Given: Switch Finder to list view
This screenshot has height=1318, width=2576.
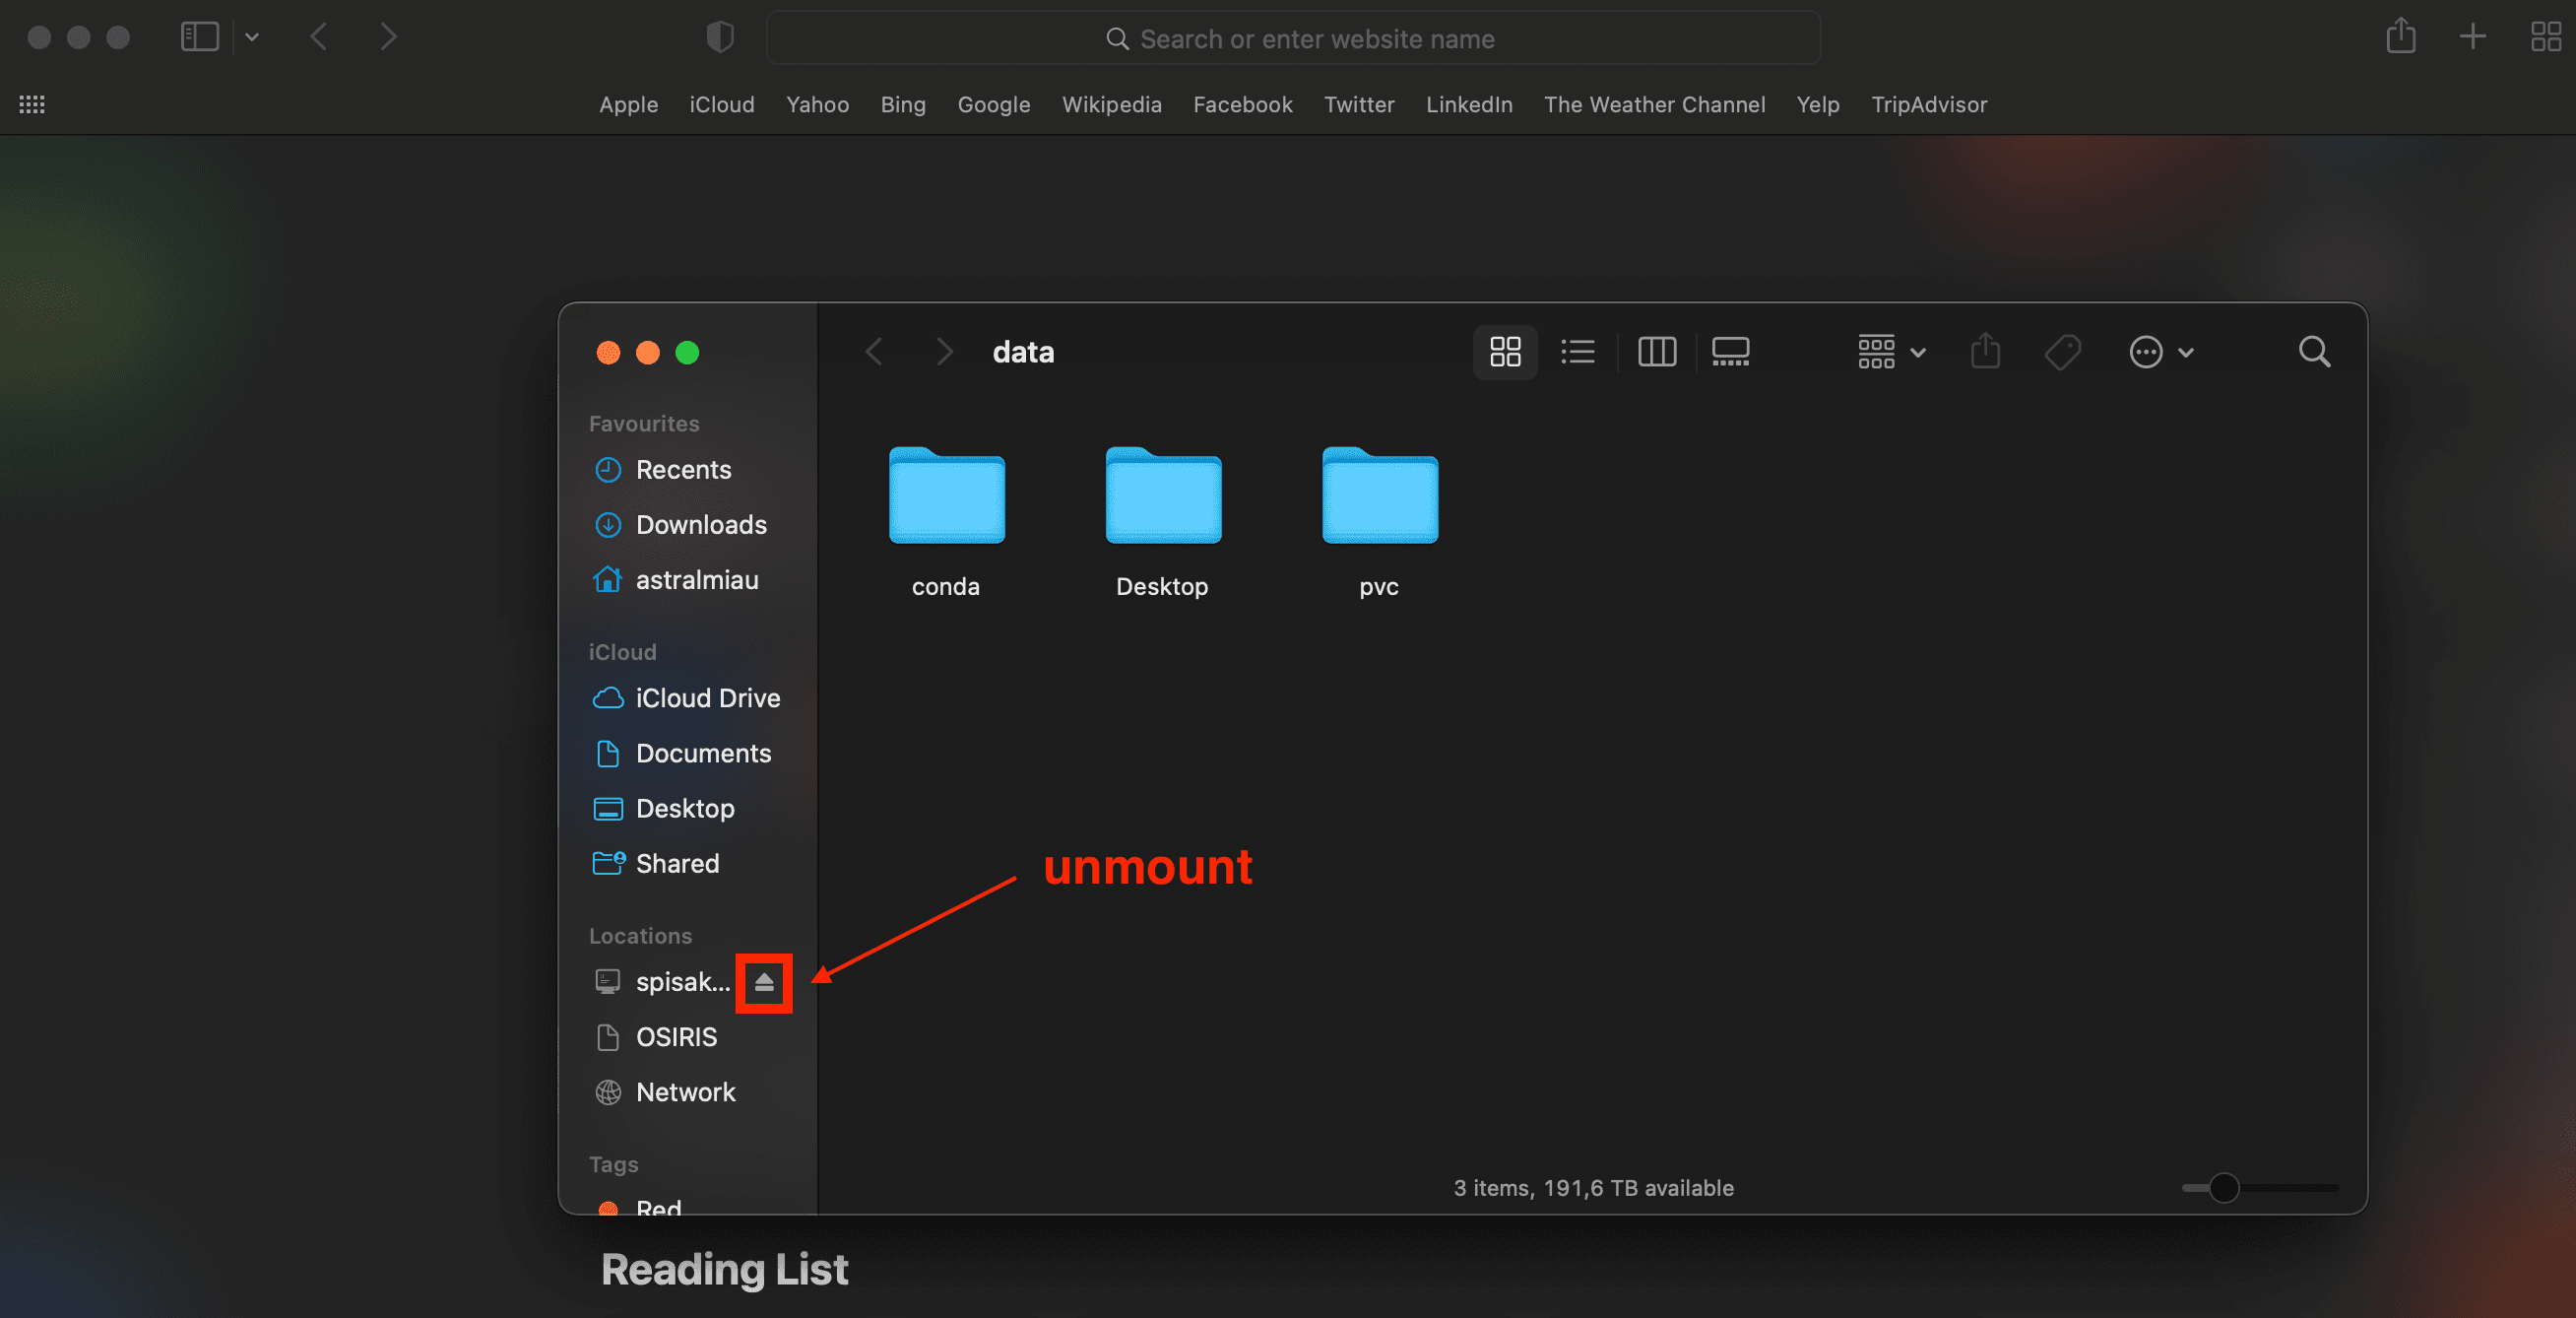Looking at the screenshot, I should point(1577,351).
